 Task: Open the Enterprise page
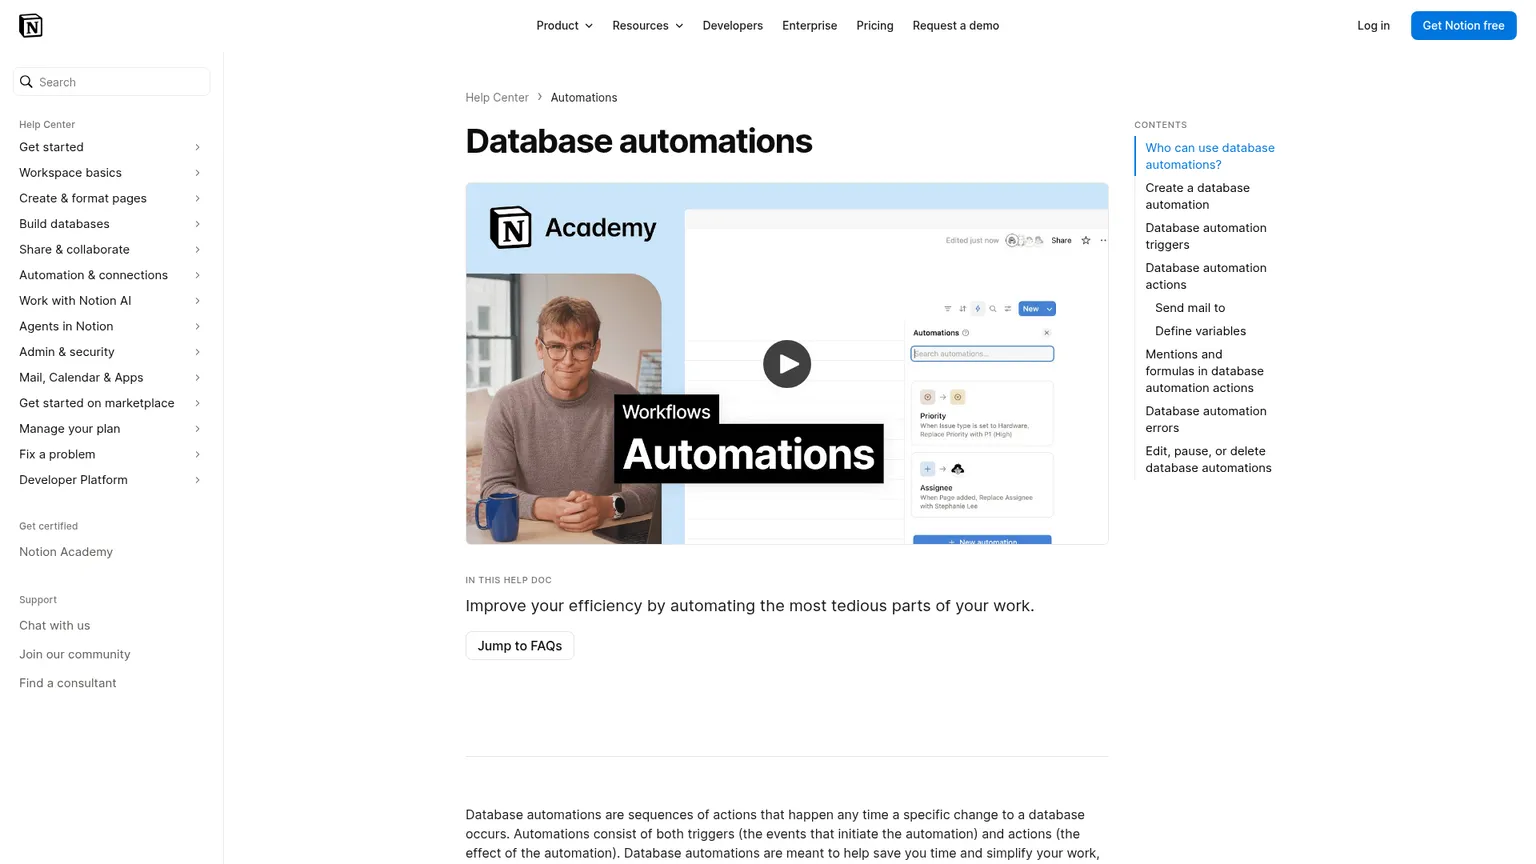809,26
